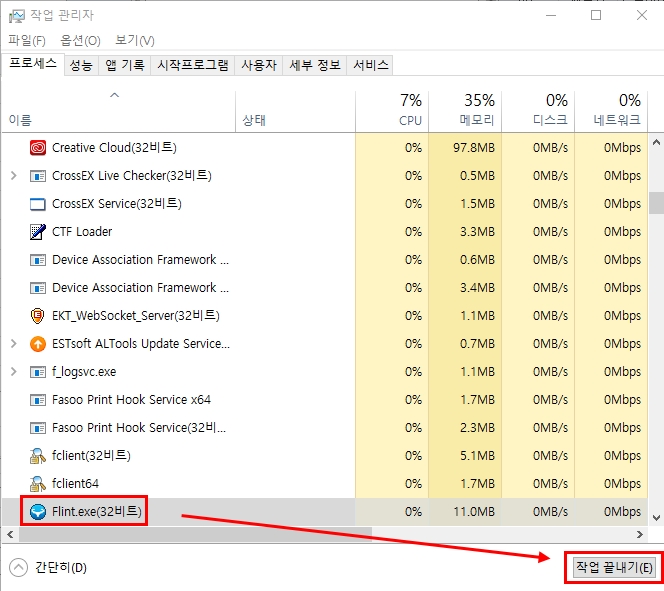Viewport: 664px width, 591px height.
Task: Click the icon of the 0.6MB Device Association Framework row
Action: 38,260
